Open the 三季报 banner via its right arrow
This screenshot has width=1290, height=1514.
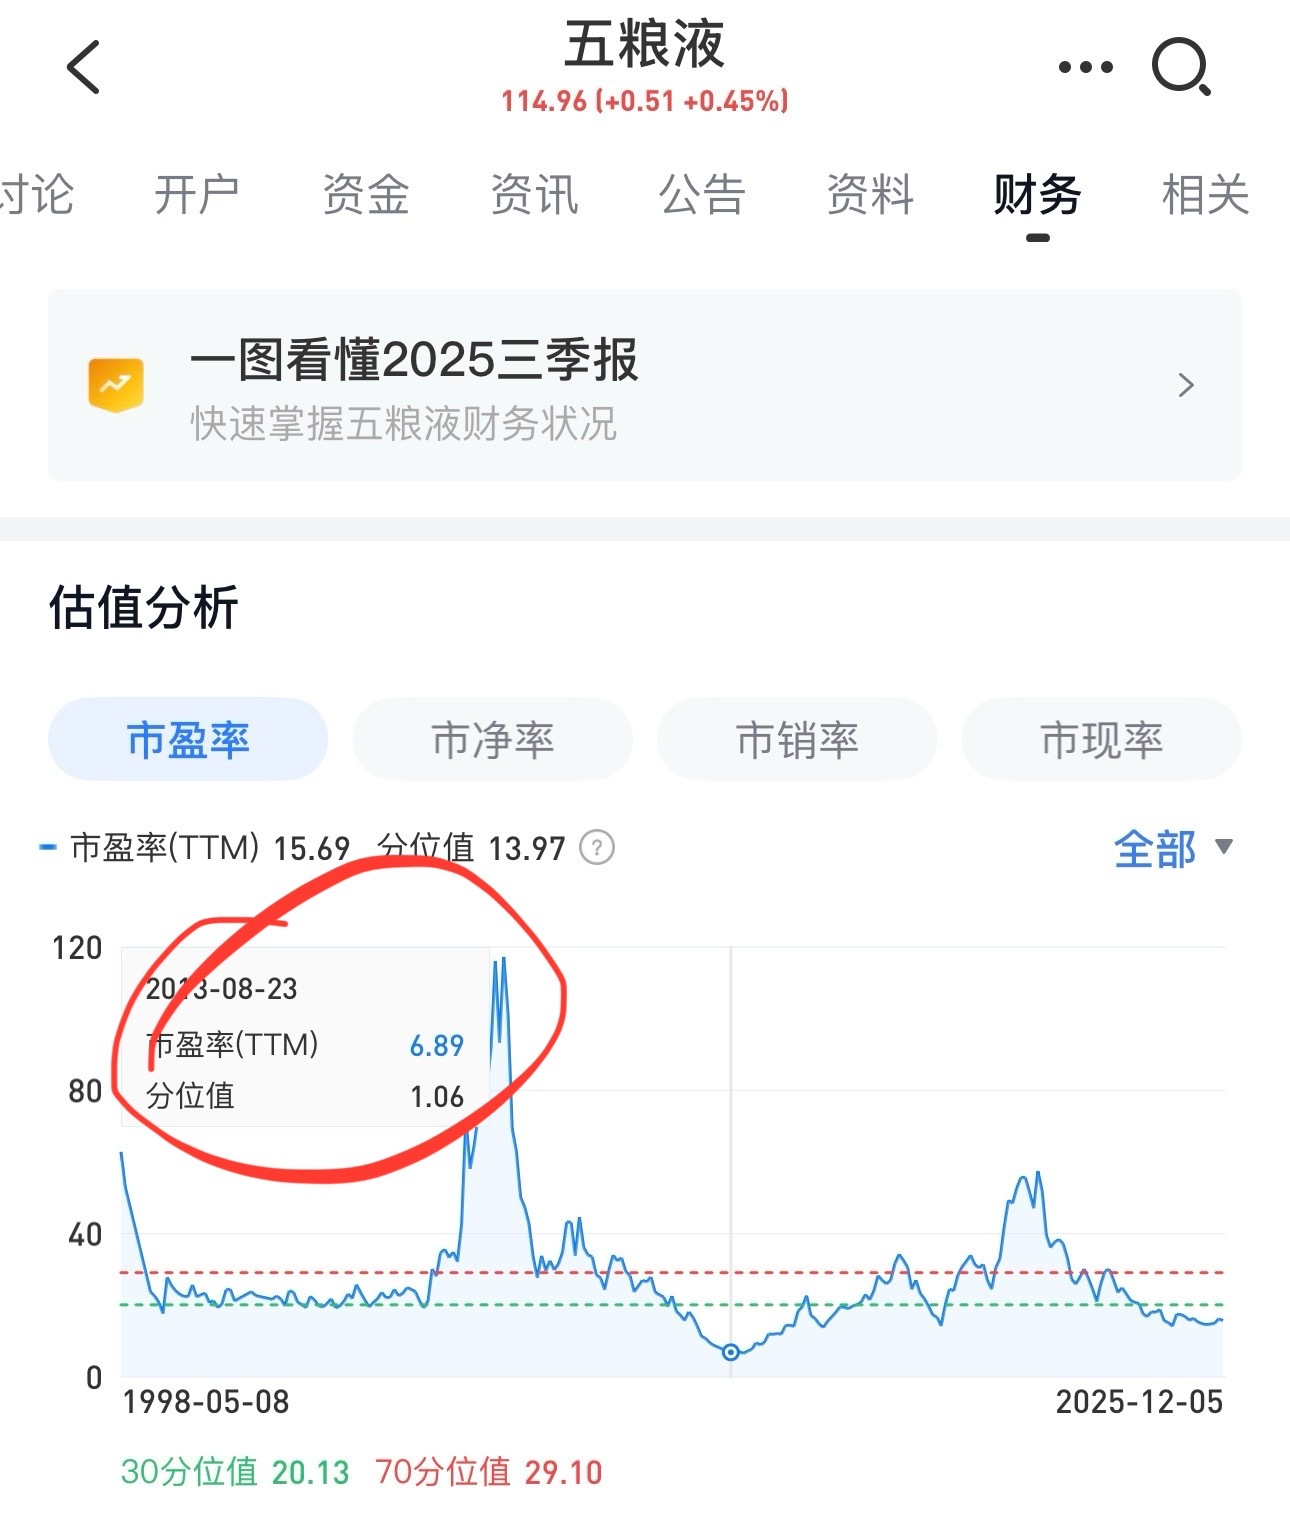[1186, 385]
